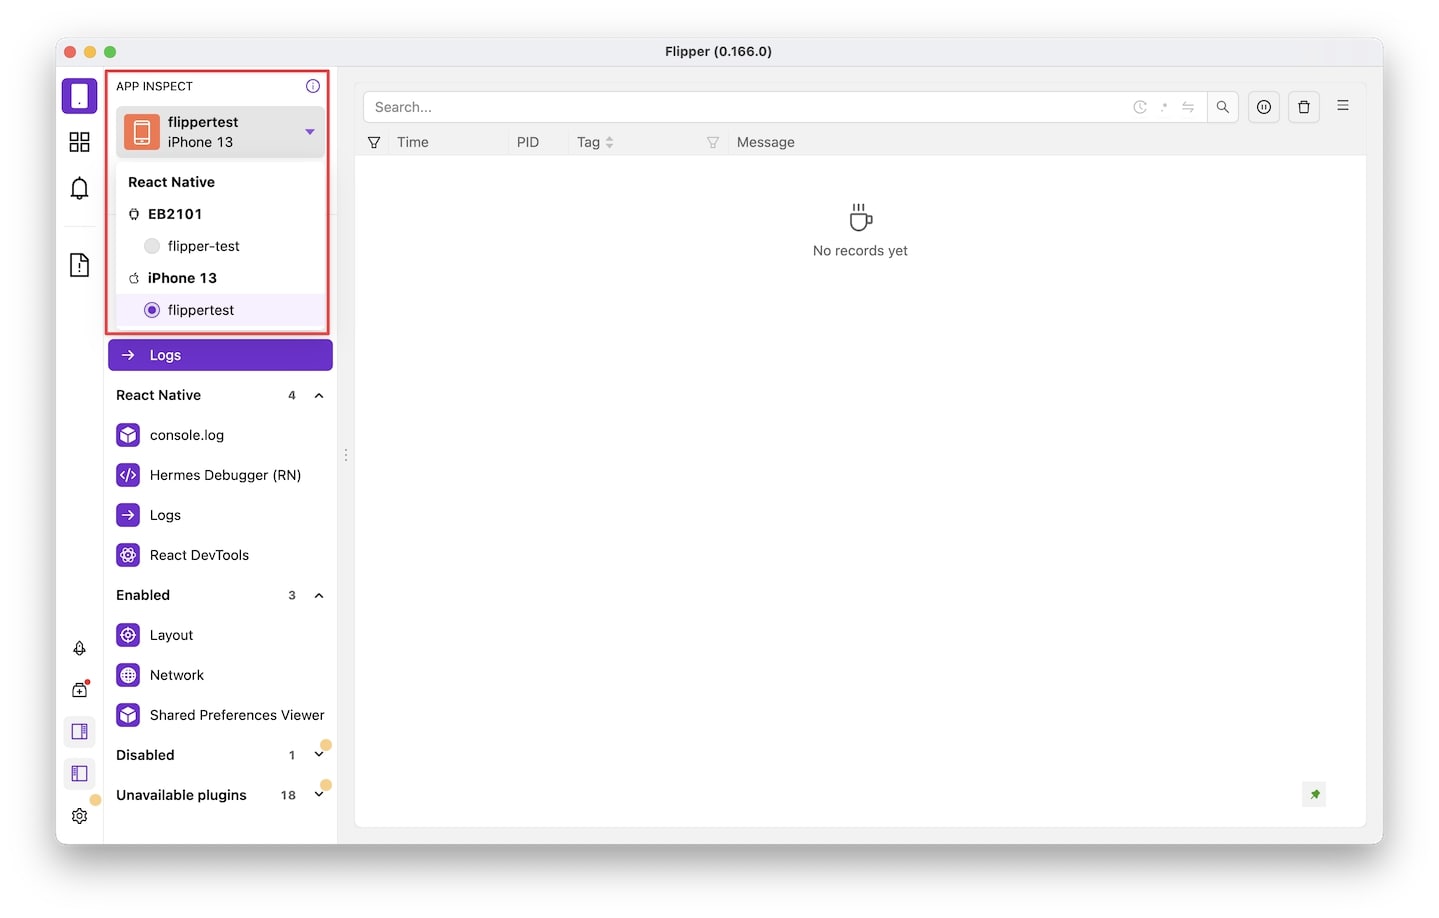Open the Notifications bell icon
The image size is (1439, 918).
79,188
